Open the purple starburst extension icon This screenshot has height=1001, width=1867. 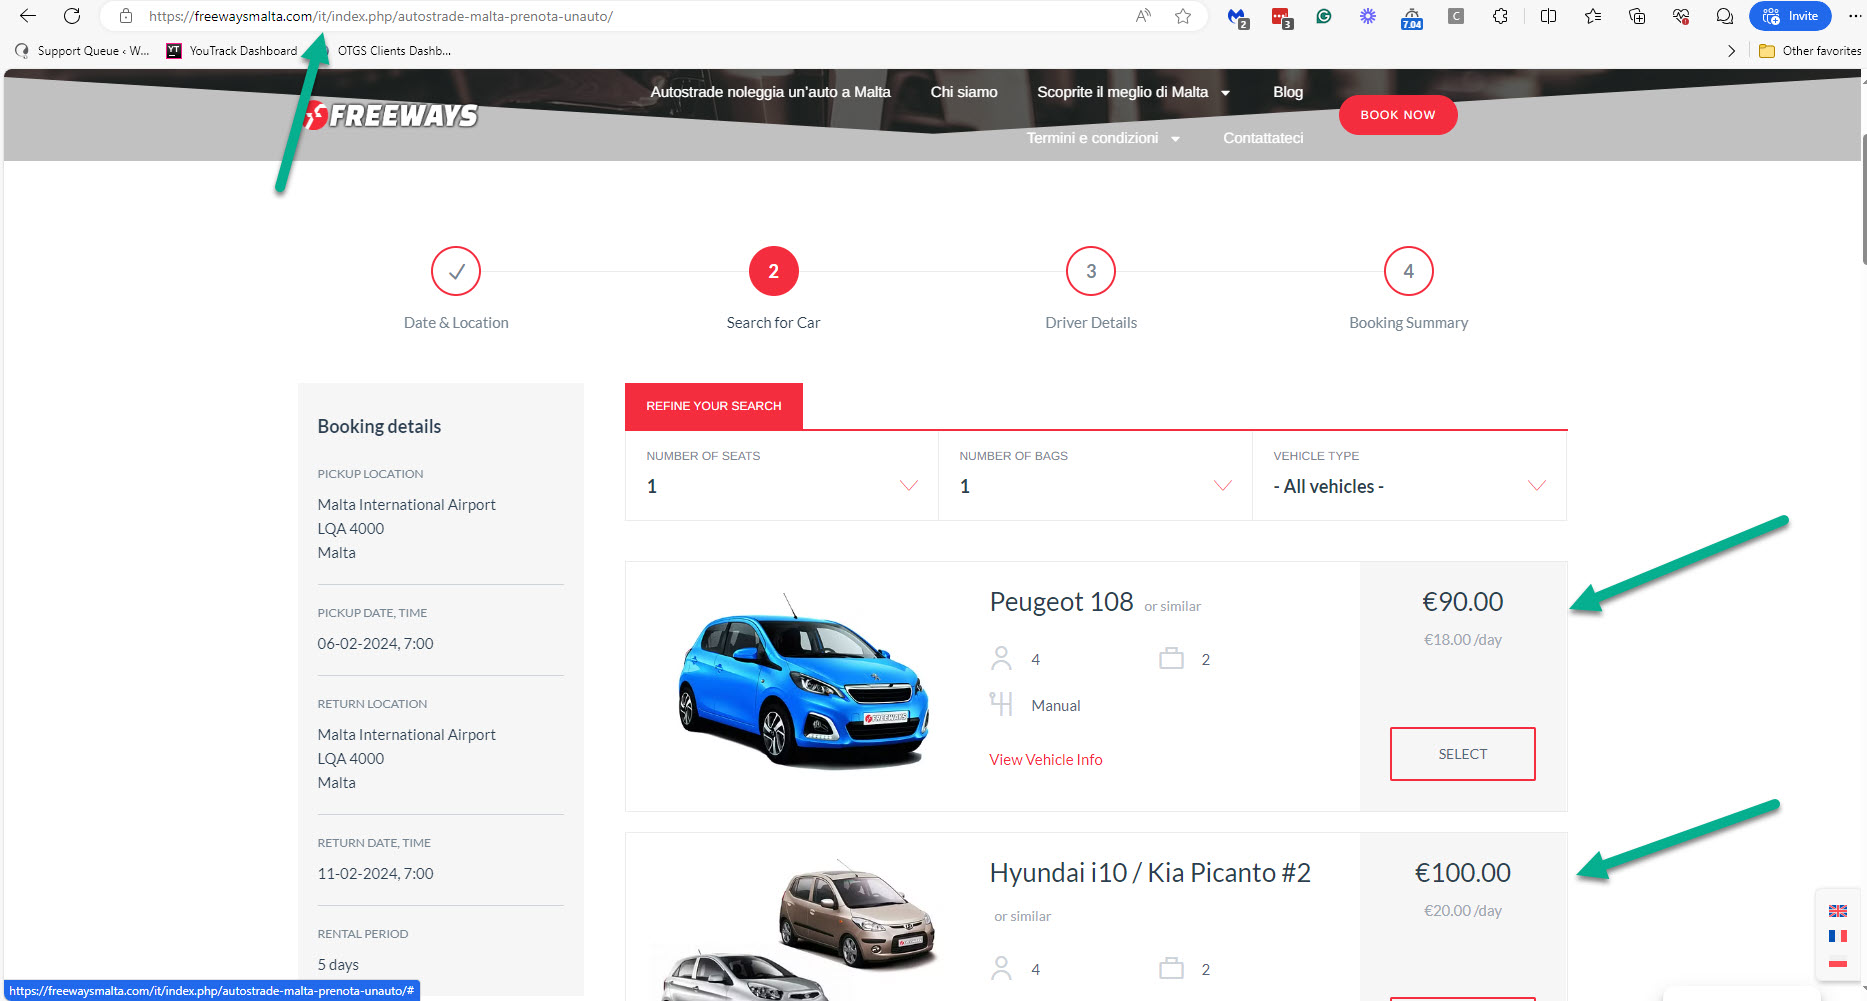tap(1368, 16)
